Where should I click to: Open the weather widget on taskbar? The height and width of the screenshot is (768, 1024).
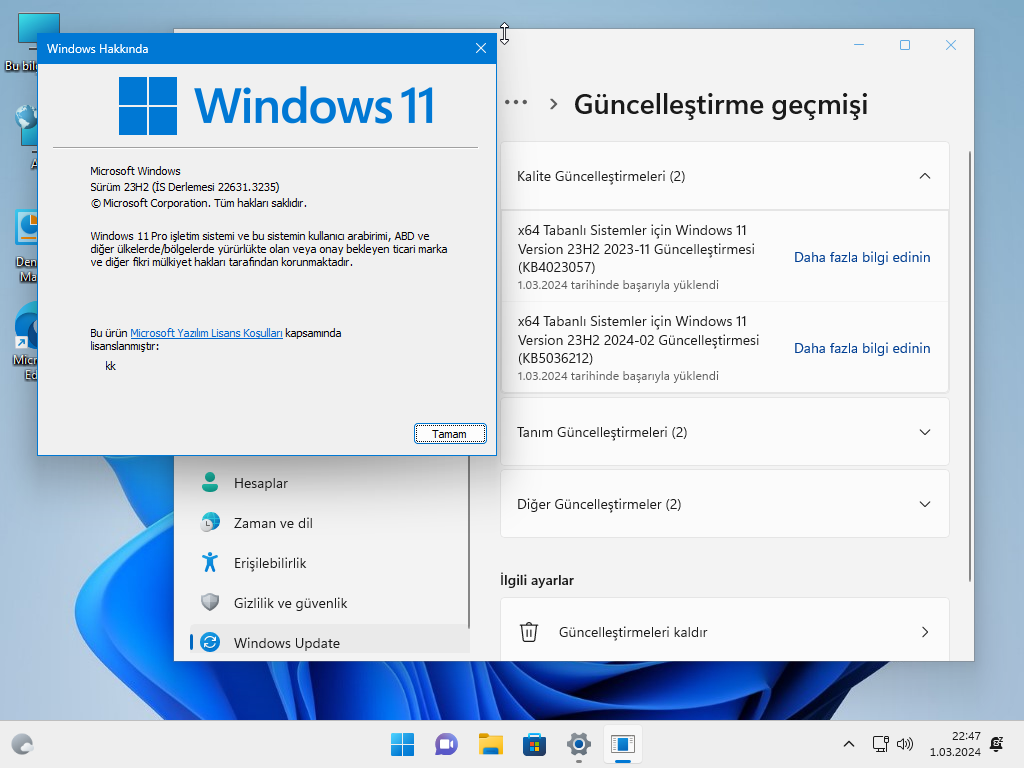[23, 744]
